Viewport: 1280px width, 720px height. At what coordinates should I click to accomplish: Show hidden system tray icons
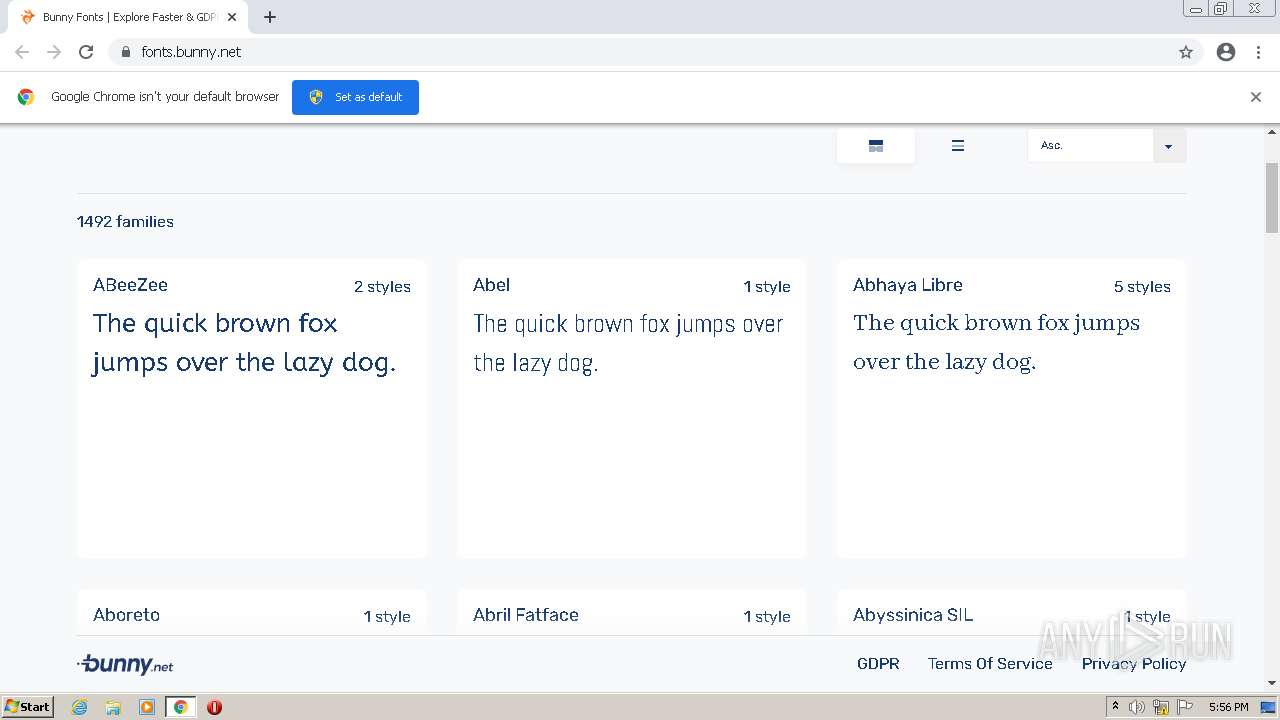pos(1115,707)
